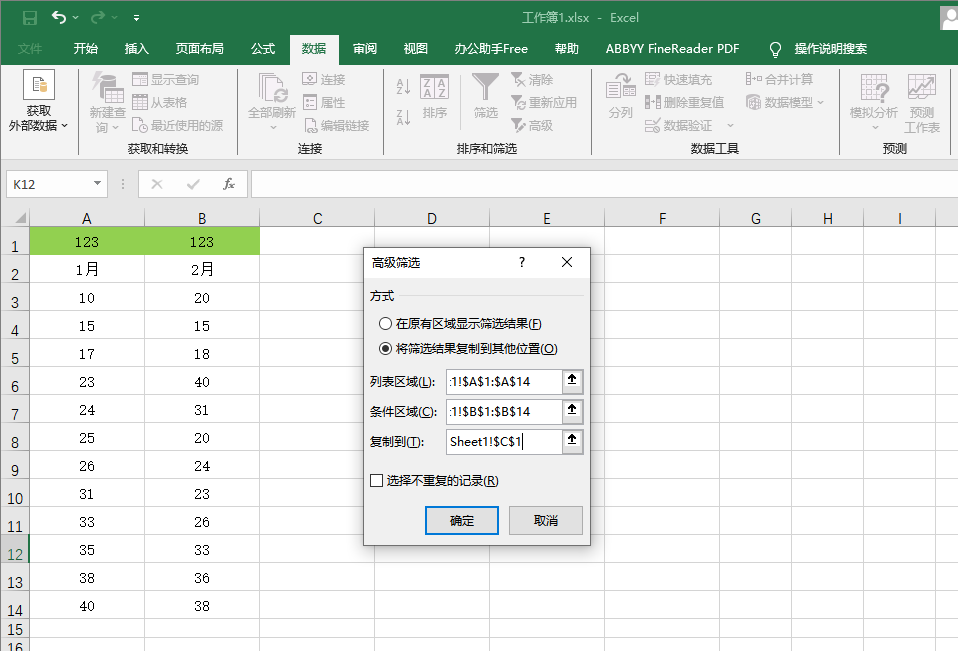The height and width of the screenshot is (651, 958).
Task: Select copy to another location option
Action: point(386,349)
